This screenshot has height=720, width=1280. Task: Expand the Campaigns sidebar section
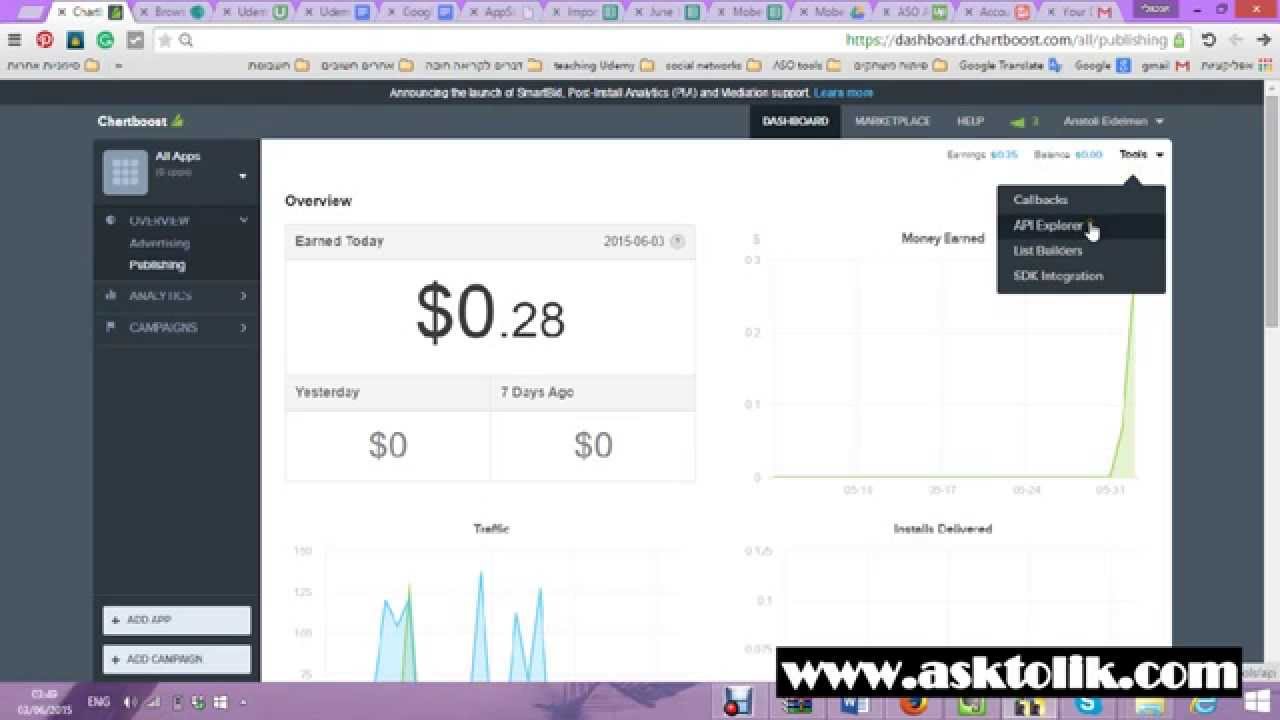(x=244, y=328)
